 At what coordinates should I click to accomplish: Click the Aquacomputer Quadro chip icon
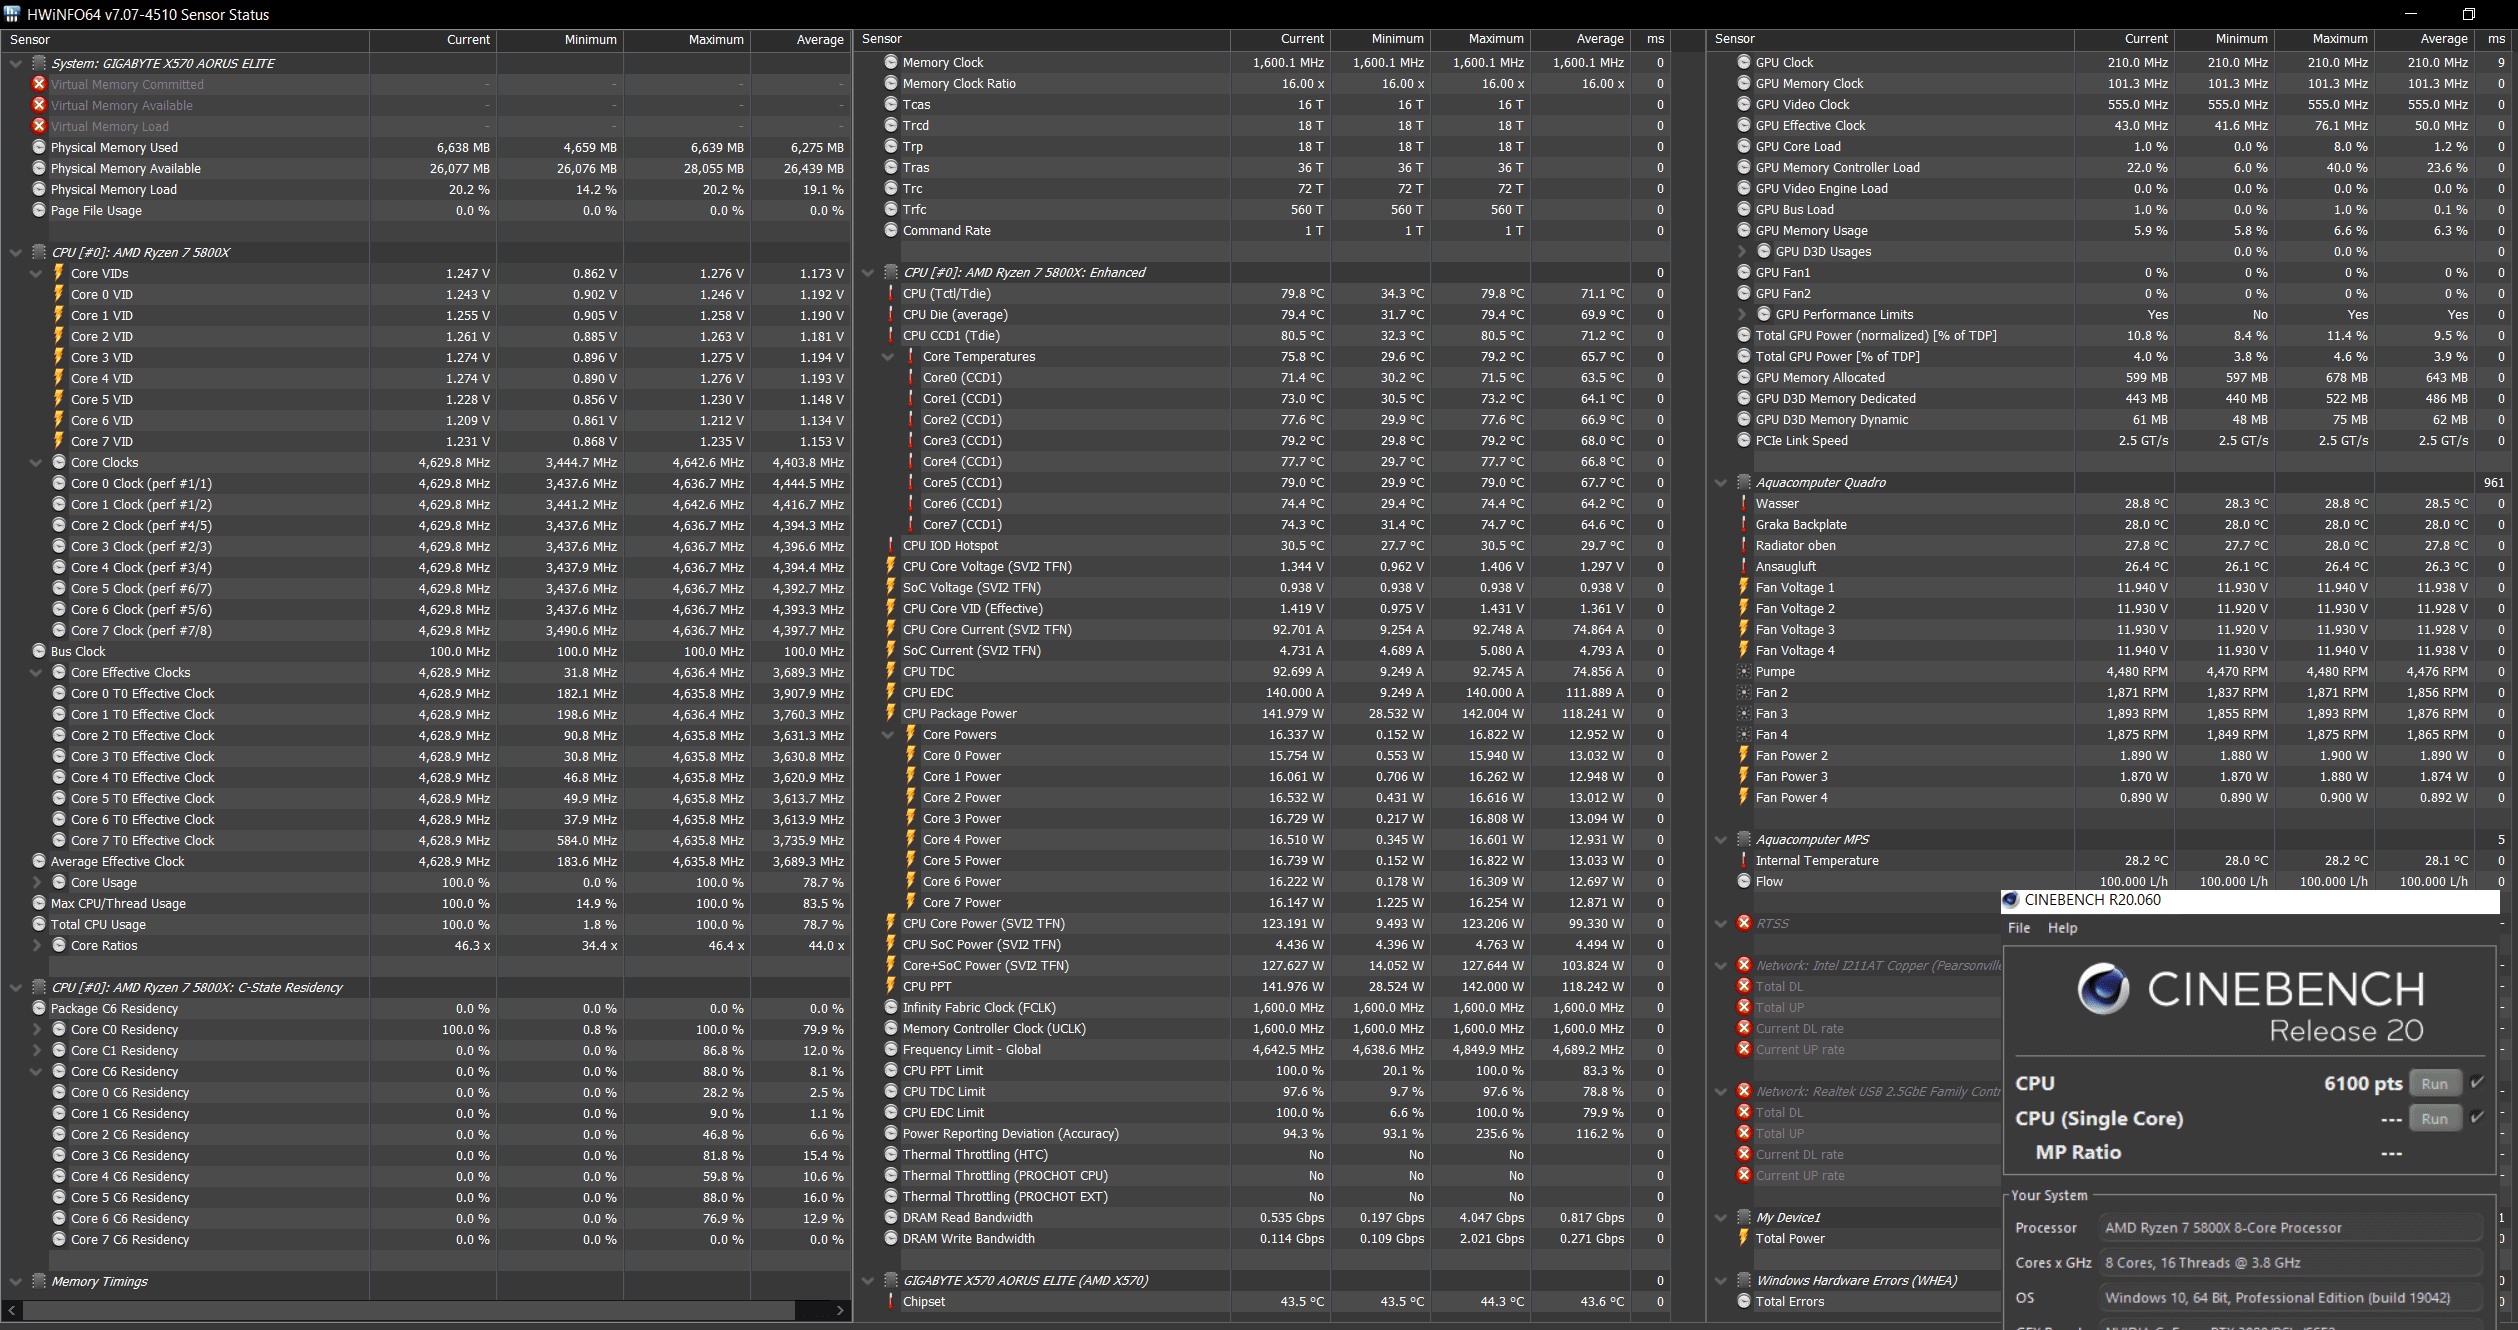pos(1744,482)
